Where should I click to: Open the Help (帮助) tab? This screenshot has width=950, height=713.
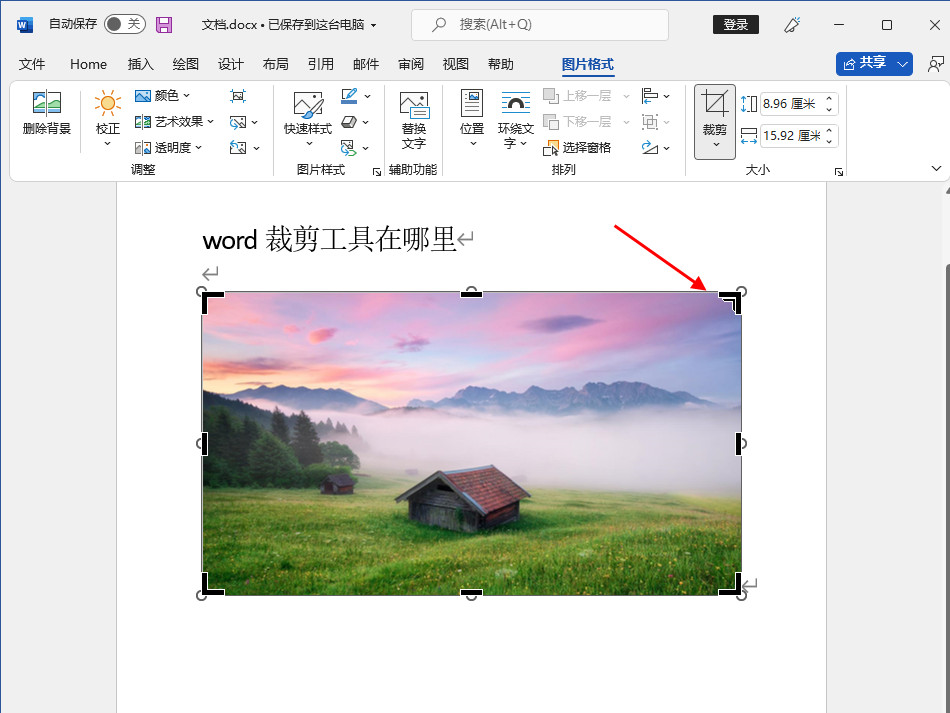pyautogui.click(x=500, y=64)
